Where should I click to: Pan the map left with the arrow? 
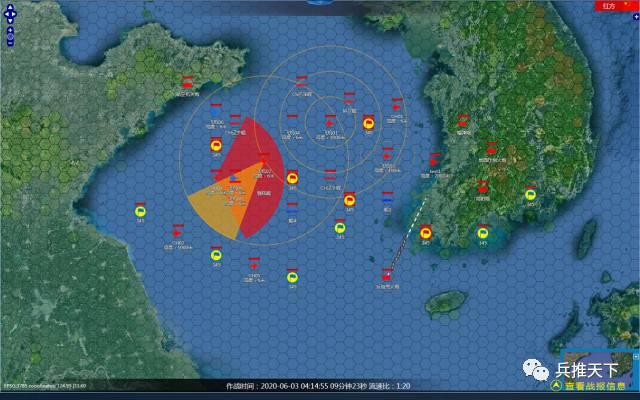click(7, 14)
